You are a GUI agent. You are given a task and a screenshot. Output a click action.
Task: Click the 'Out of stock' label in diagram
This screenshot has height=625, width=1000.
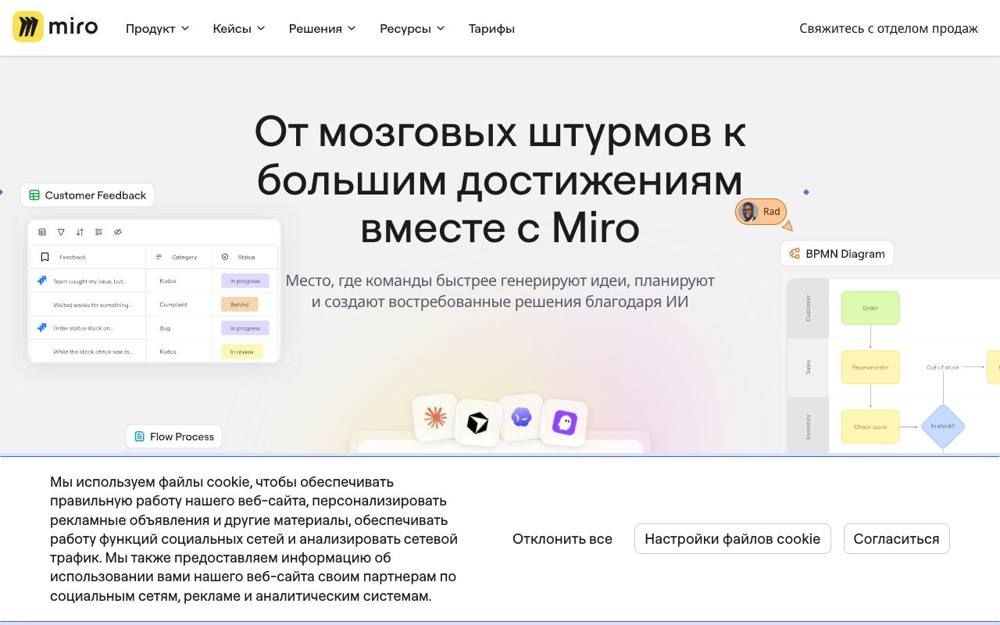943,367
